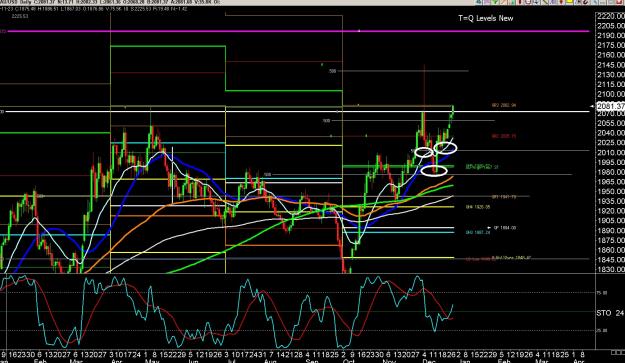Click the 2010.00 price axis label
The height and width of the screenshot is (363, 625).
611,153
